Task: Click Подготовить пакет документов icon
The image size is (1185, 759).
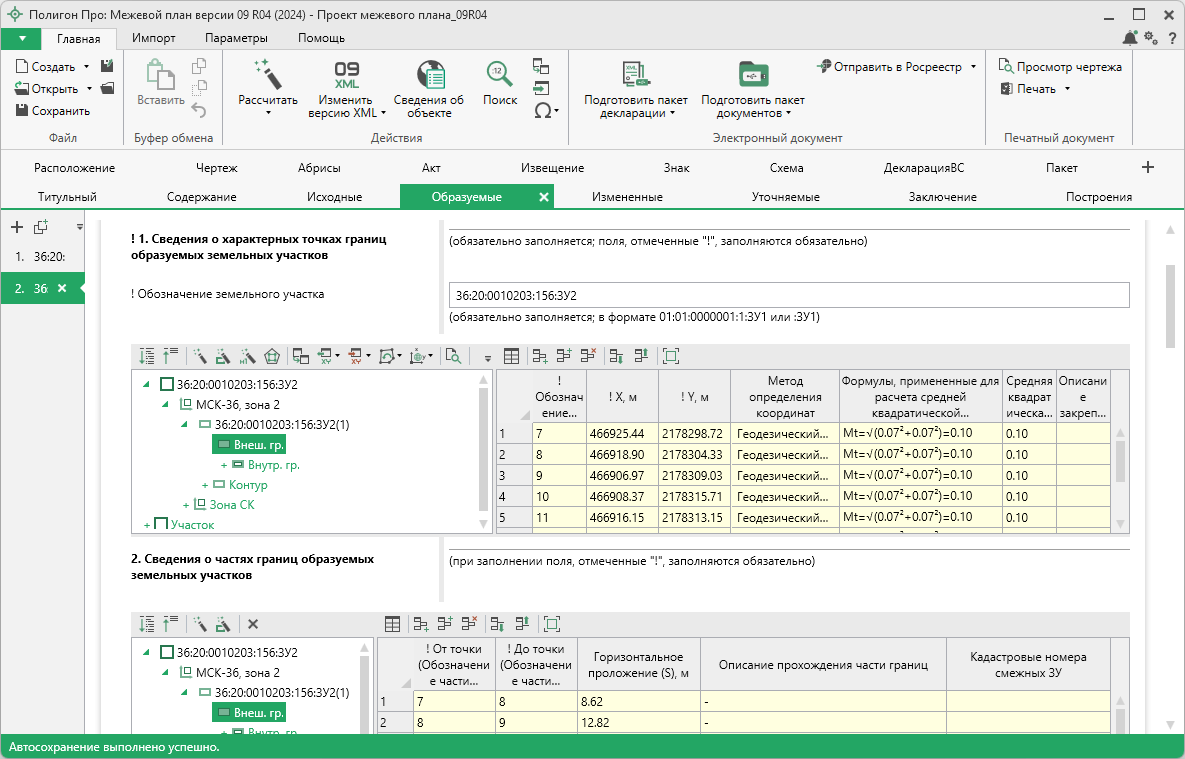Action: 752,76
